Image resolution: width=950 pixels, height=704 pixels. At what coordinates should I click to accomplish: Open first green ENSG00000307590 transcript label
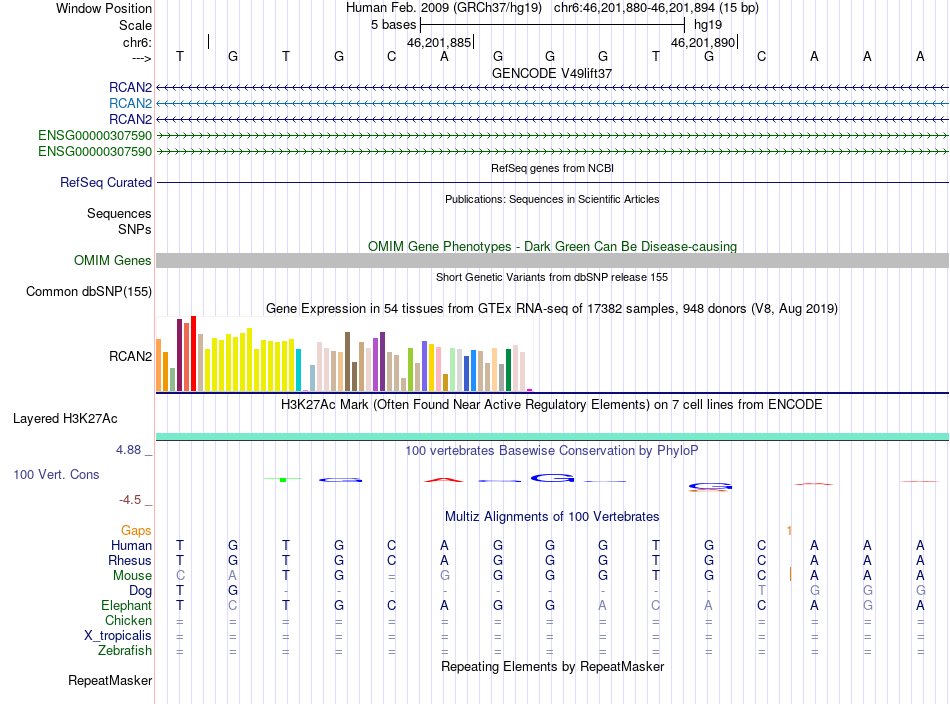(x=95, y=136)
